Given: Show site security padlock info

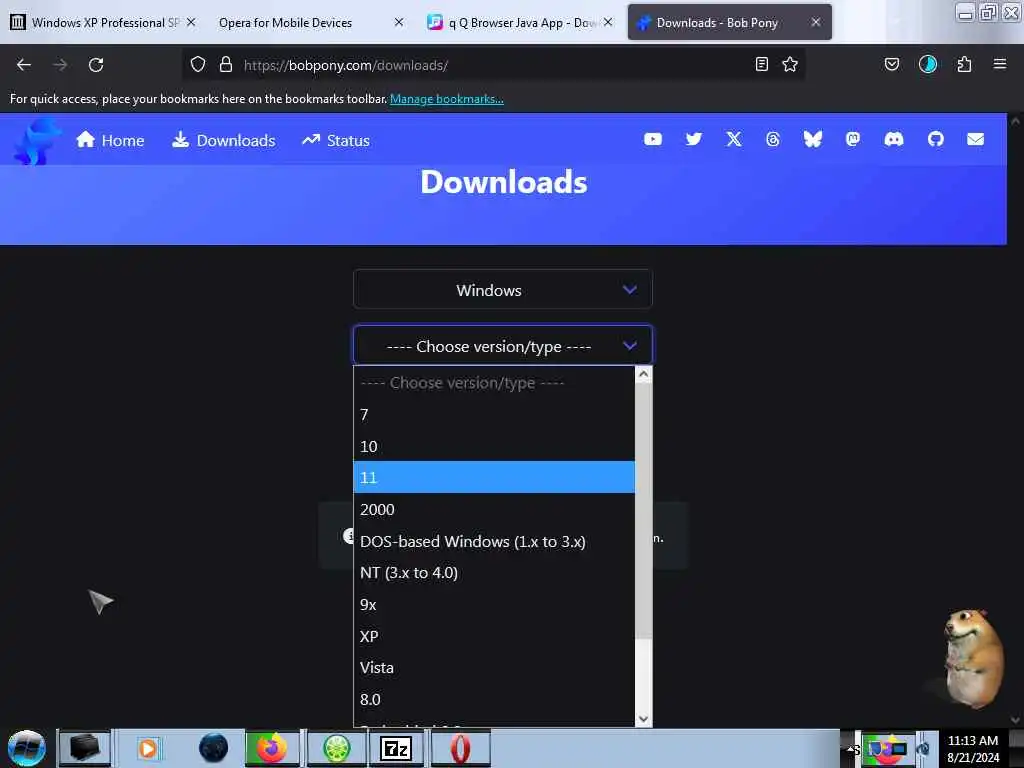Looking at the screenshot, I should (x=226, y=65).
